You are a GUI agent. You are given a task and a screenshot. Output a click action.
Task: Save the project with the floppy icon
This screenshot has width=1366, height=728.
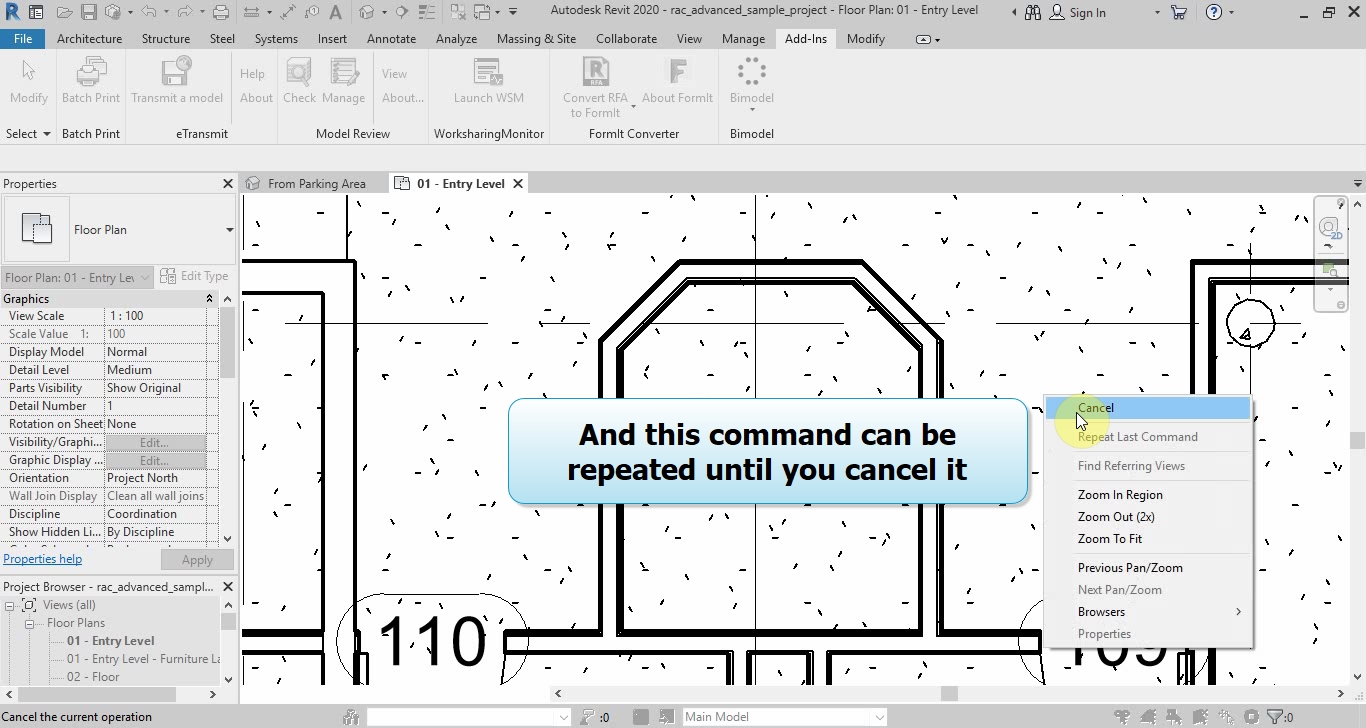pos(88,12)
